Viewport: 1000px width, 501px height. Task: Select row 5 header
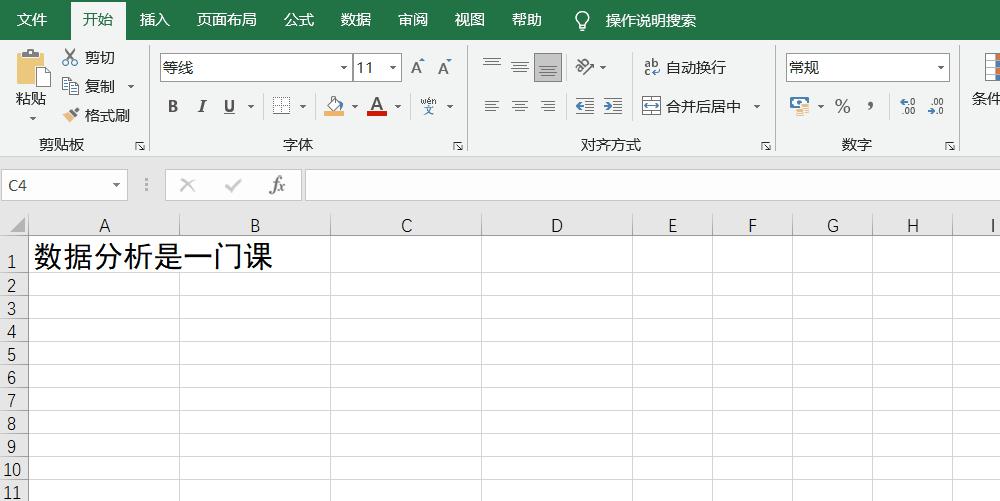(x=14, y=354)
